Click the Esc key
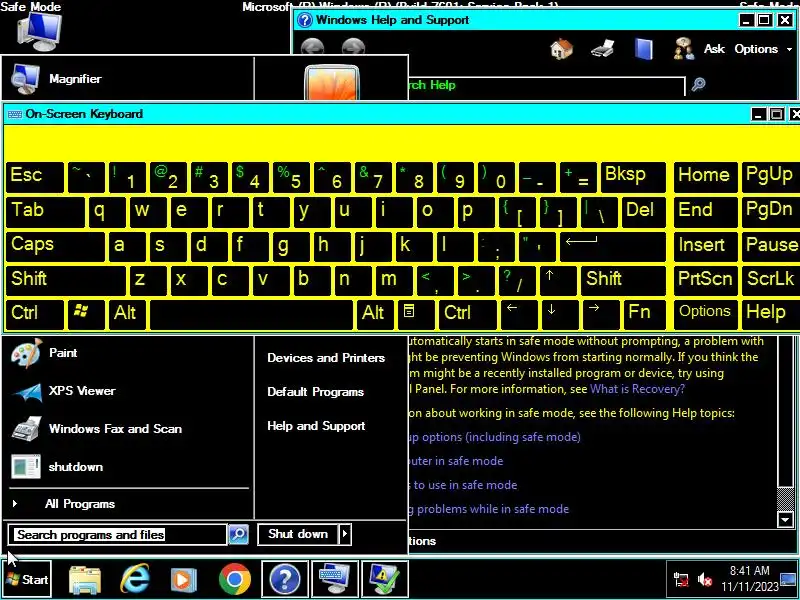 coord(35,177)
